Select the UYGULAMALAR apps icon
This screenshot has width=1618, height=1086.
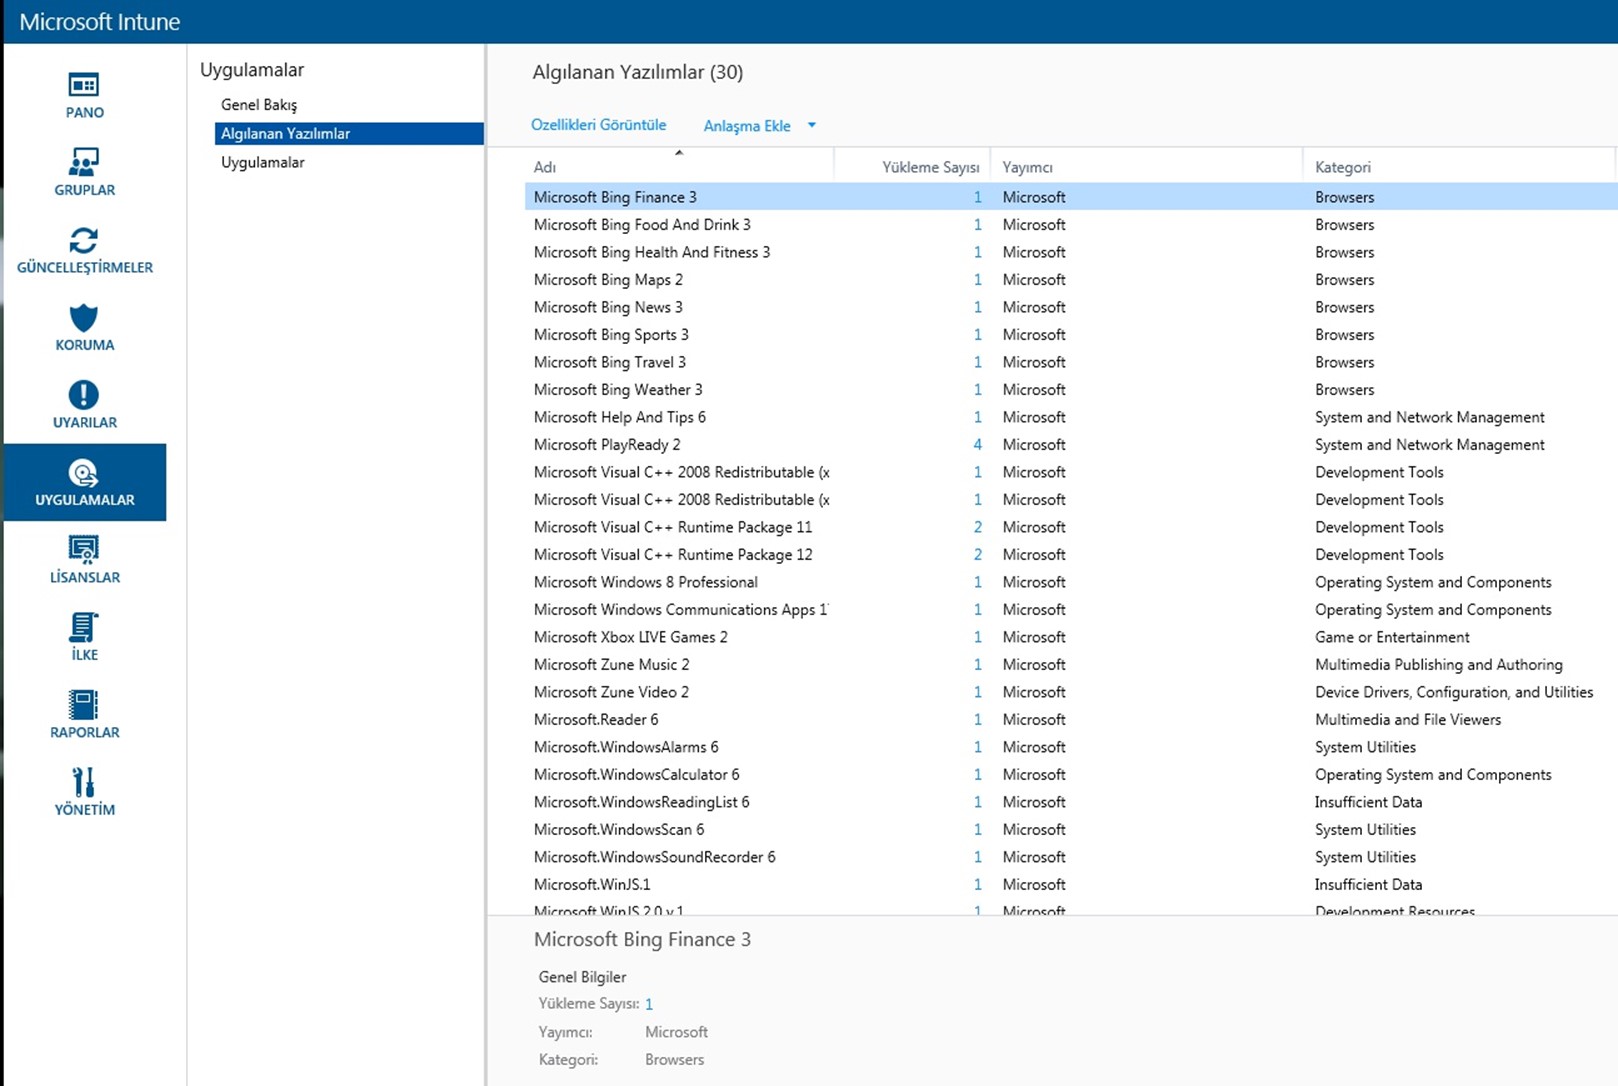(x=84, y=482)
